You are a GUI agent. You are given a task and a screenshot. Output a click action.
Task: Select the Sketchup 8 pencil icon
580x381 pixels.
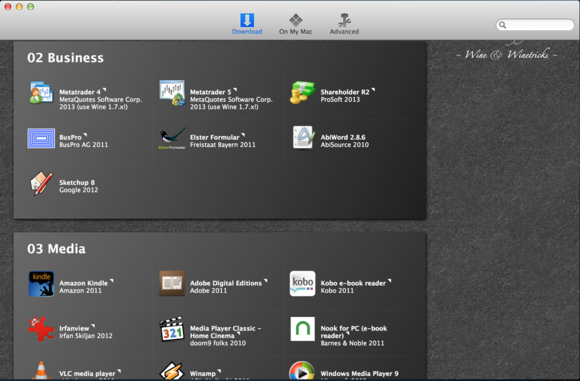[x=41, y=183]
